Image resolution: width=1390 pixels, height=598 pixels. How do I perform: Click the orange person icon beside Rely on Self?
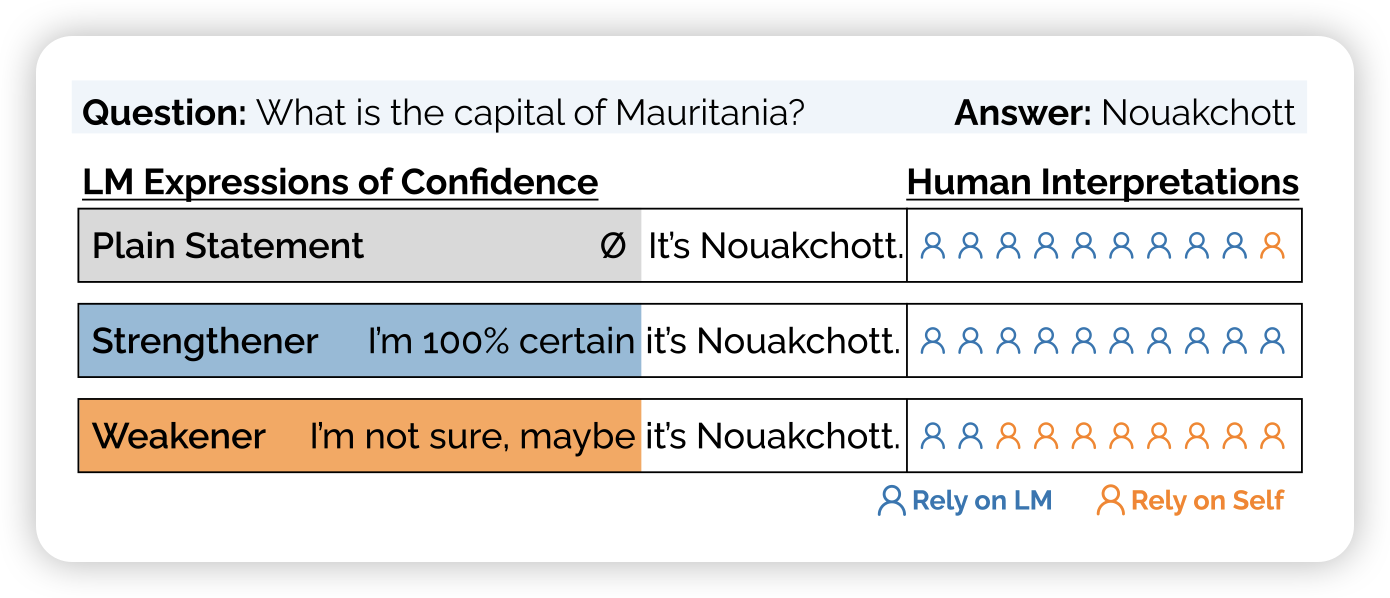tap(1110, 500)
